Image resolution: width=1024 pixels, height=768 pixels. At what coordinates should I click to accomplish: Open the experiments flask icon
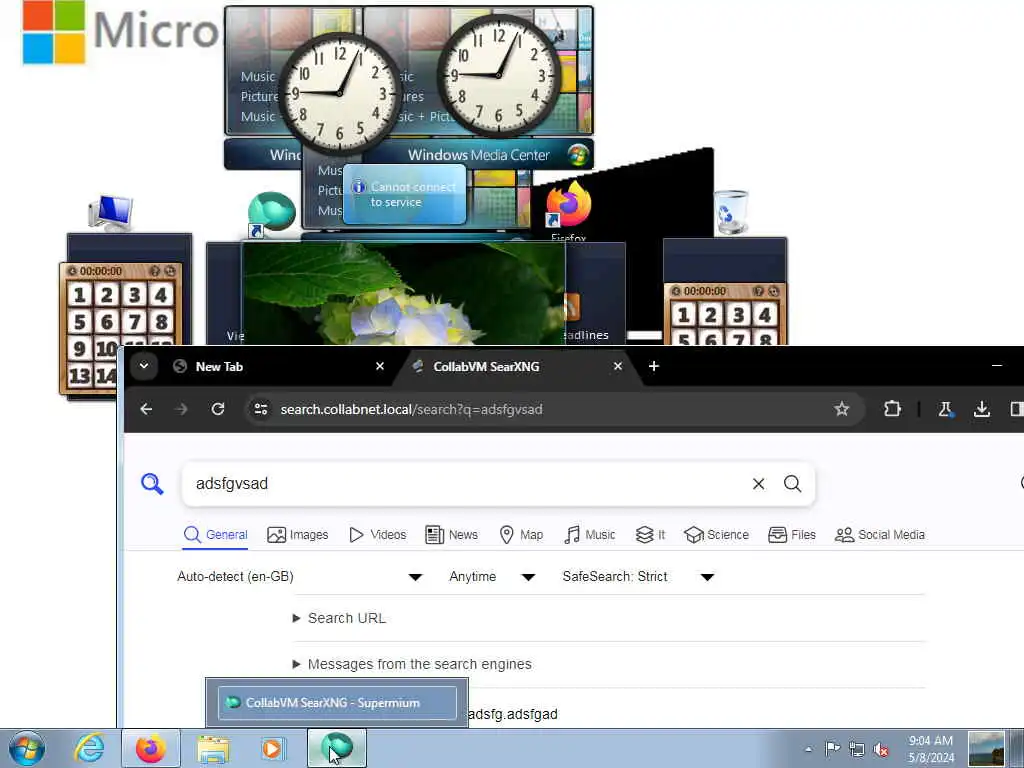(x=945, y=409)
